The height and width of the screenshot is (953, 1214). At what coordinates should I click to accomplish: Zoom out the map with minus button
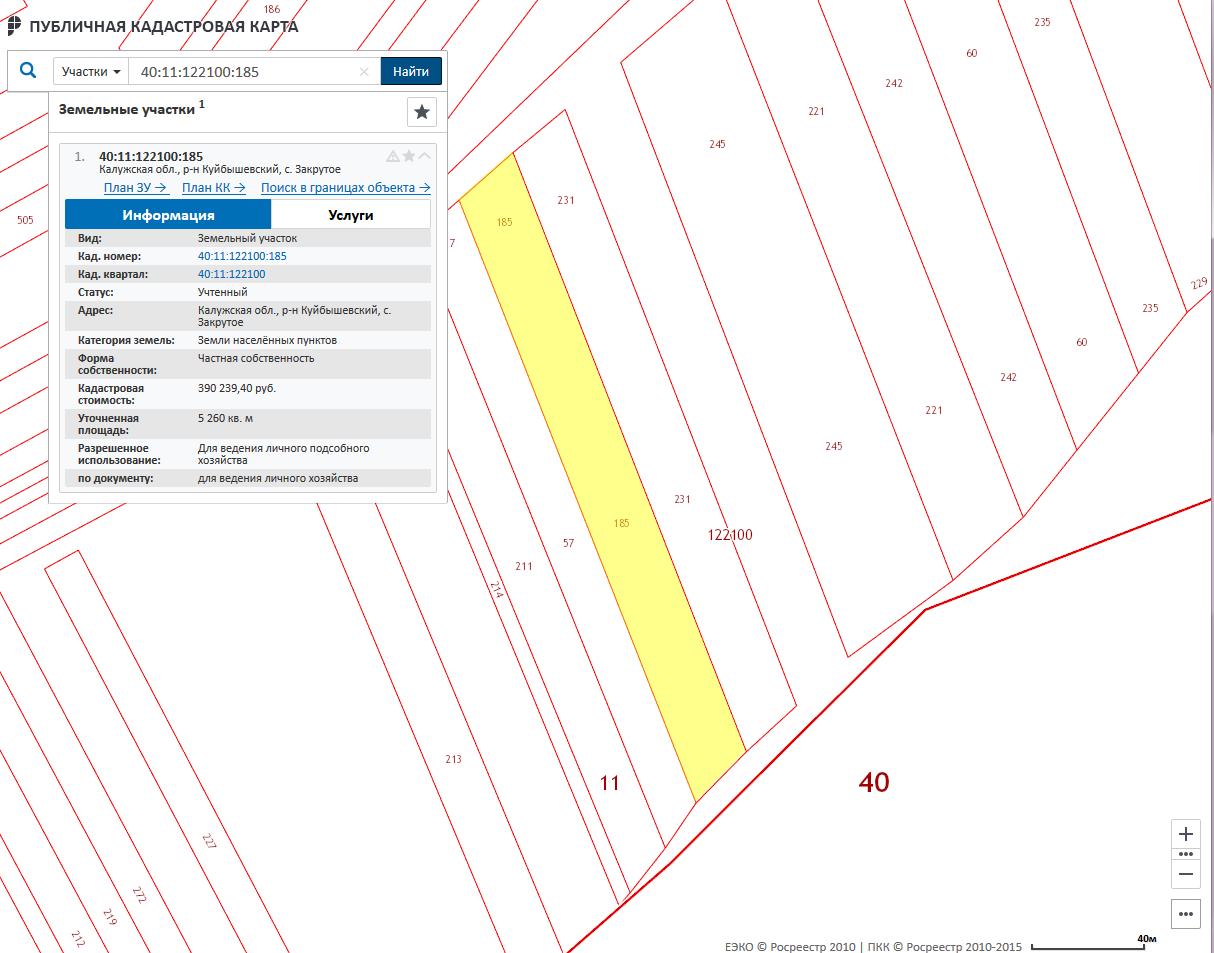pos(1186,874)
